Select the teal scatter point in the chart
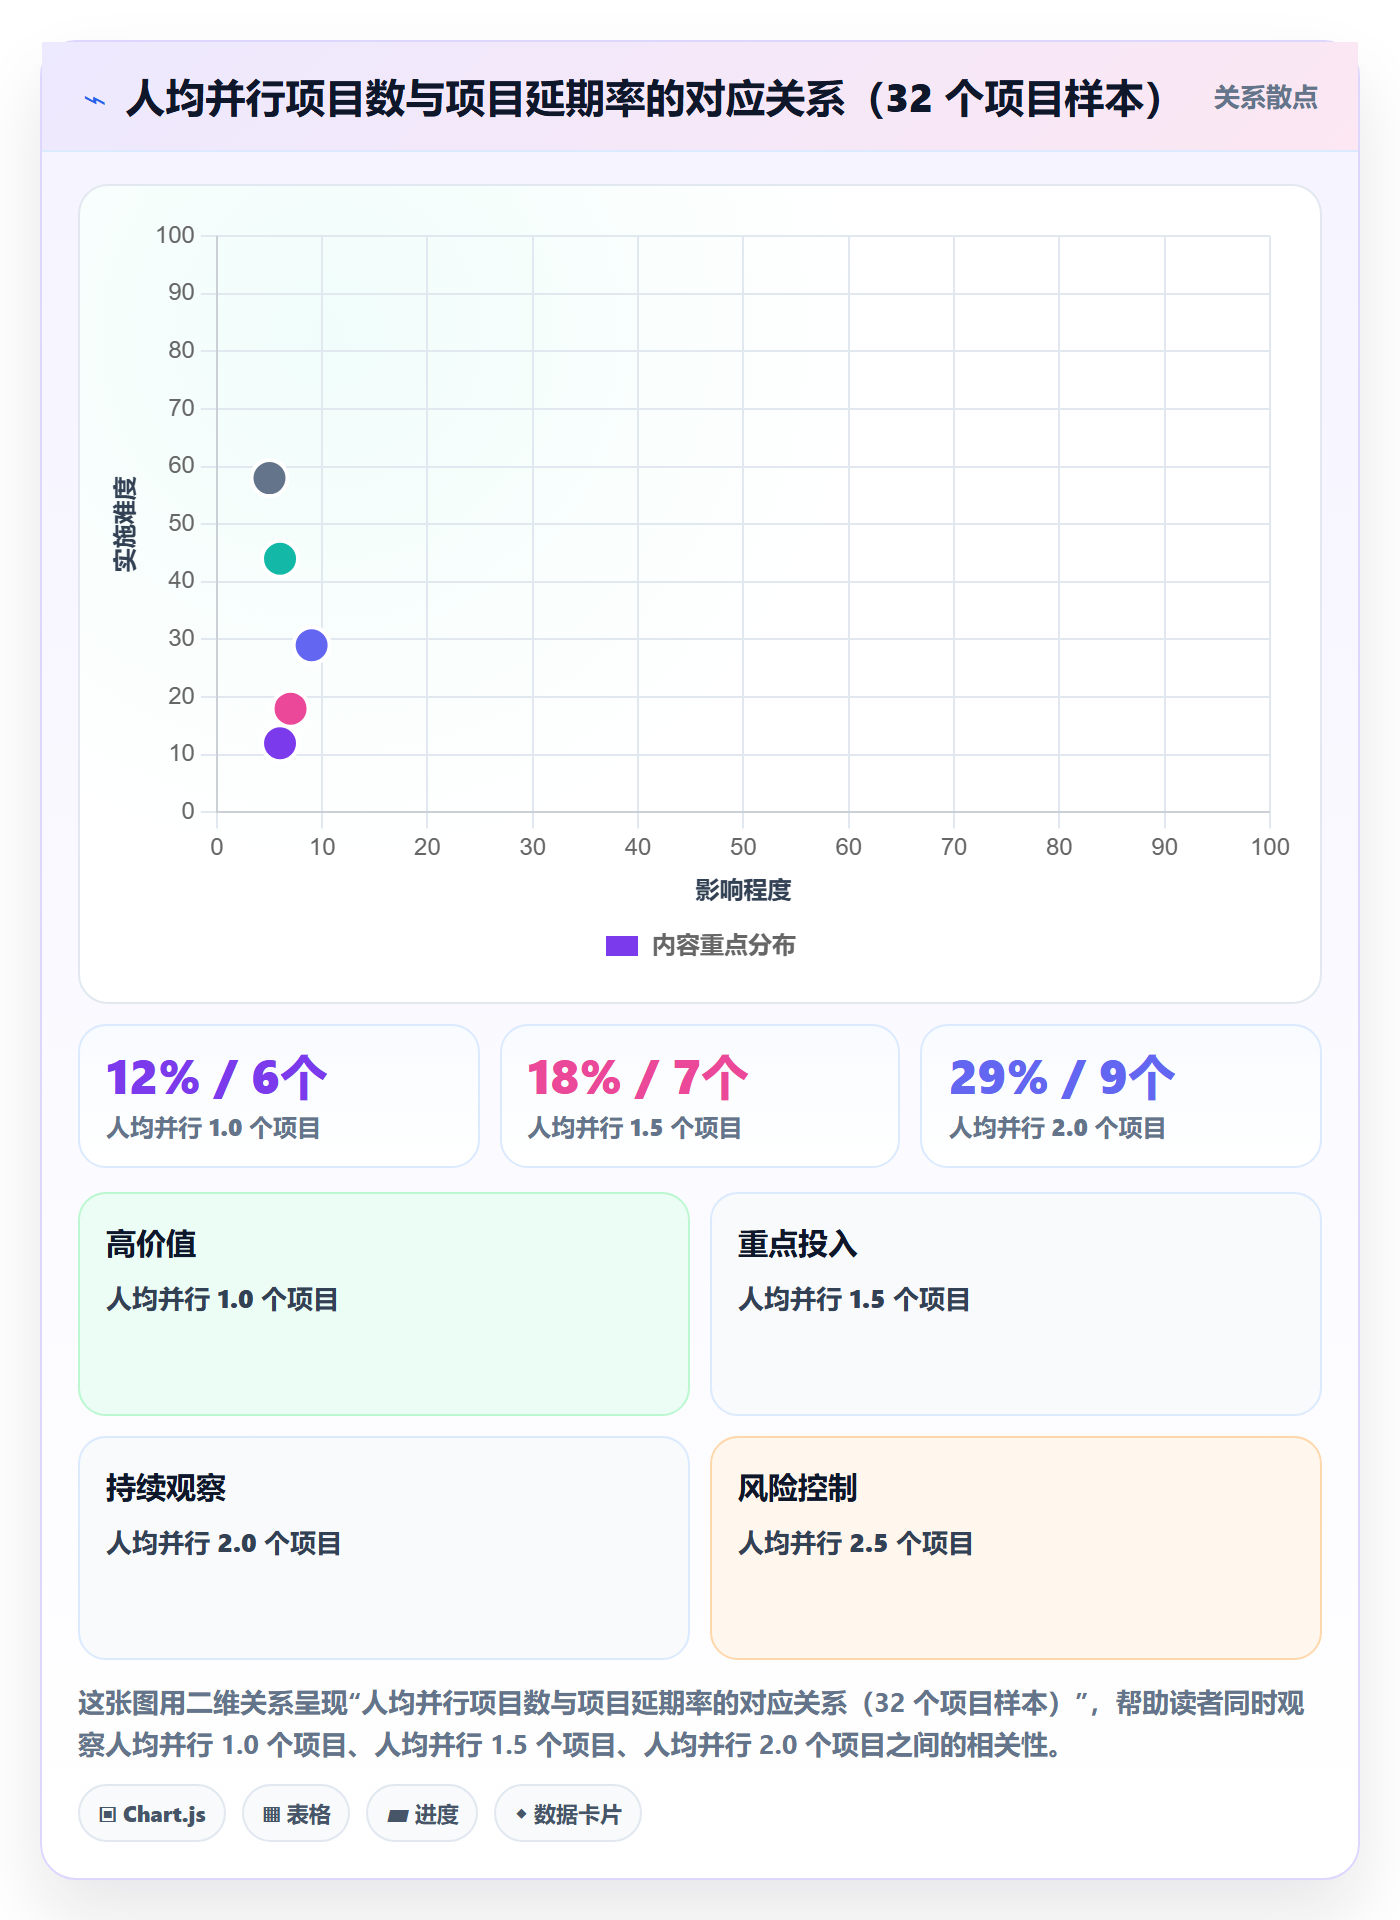The height and width of the screenshot is (1920, 1400). click(x=280, y=559)
